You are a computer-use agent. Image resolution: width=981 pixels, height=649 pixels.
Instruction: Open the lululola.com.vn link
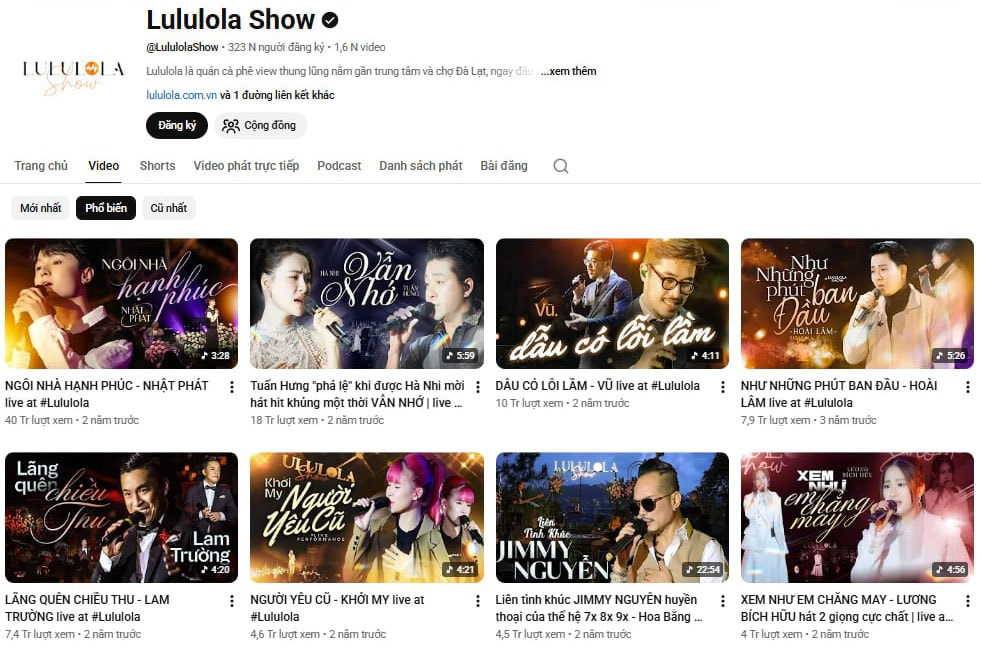point(181,95)
